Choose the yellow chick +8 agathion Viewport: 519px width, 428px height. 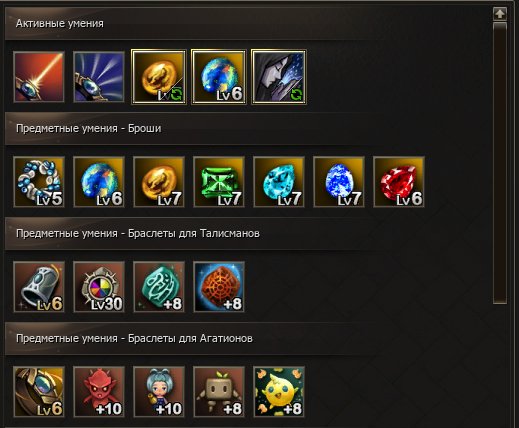click(x=279, y=392)
